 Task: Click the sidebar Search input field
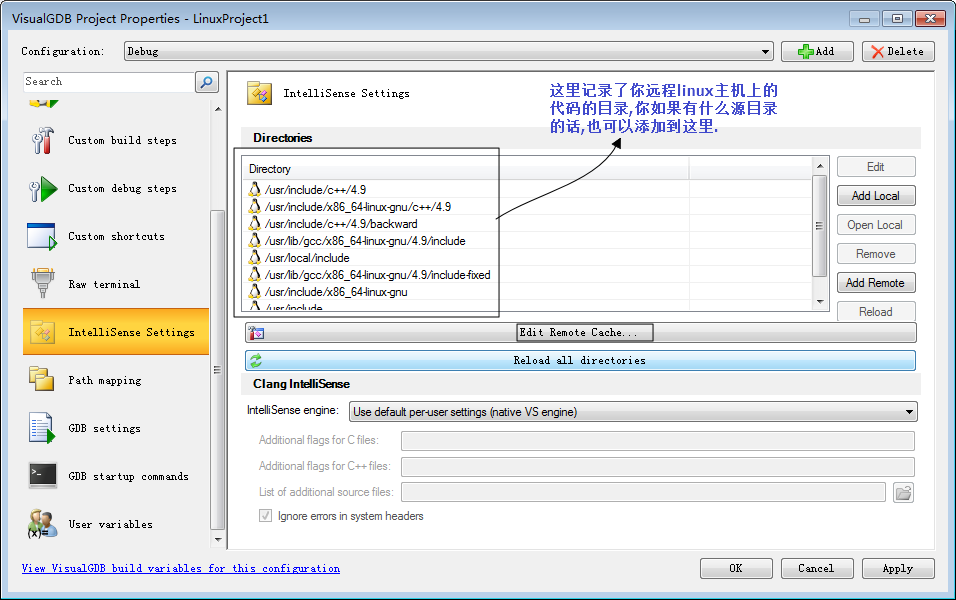pyautogui.click(x=109, y=82)
